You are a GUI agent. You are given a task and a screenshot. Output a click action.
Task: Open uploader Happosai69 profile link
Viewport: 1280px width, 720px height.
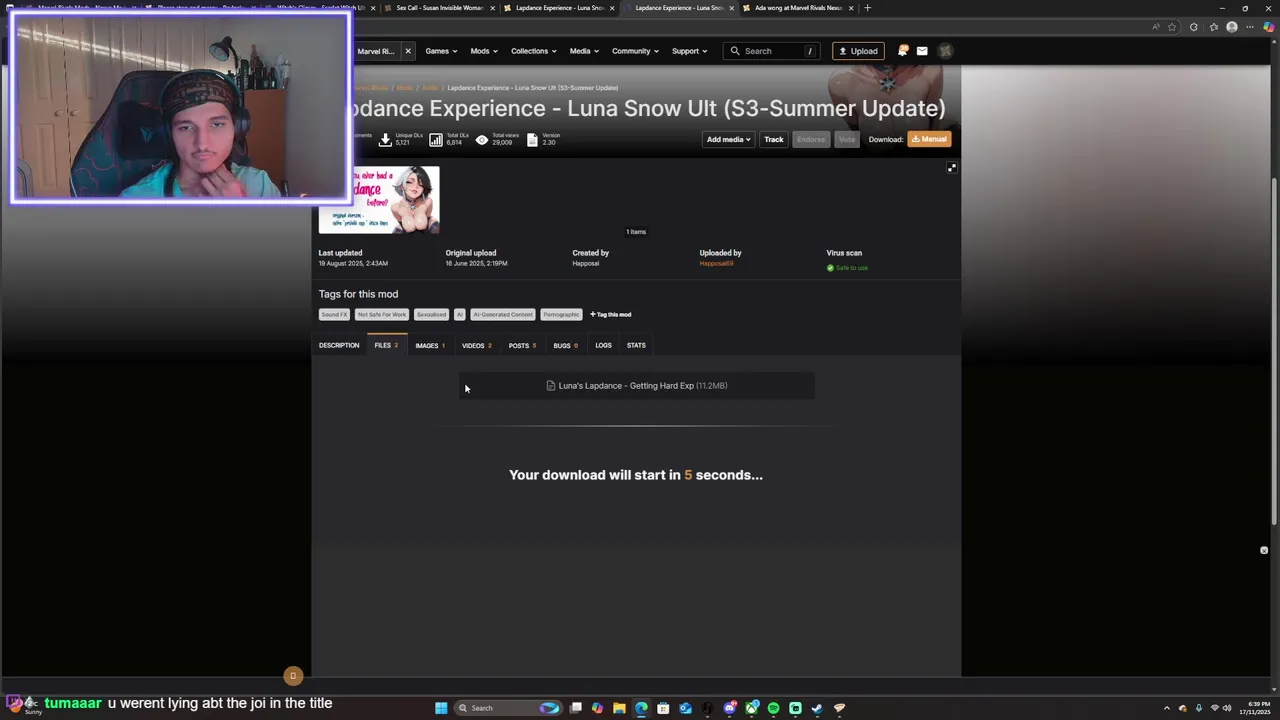pos(716,264)
